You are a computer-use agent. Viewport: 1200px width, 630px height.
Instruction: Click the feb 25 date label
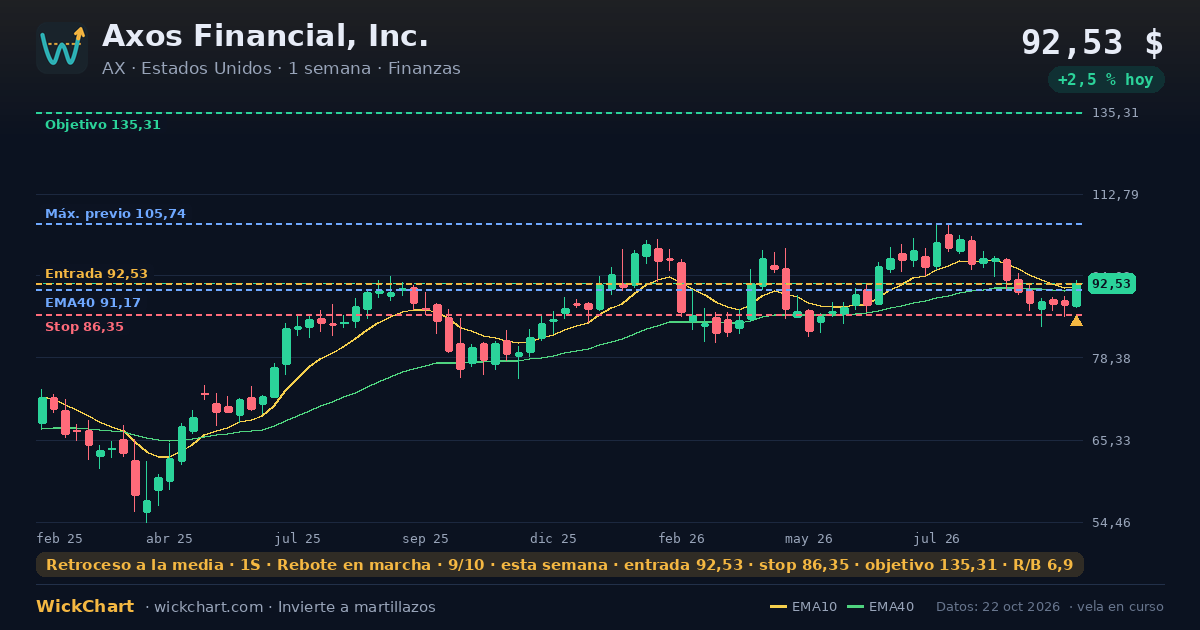click(x=60, y=538)
